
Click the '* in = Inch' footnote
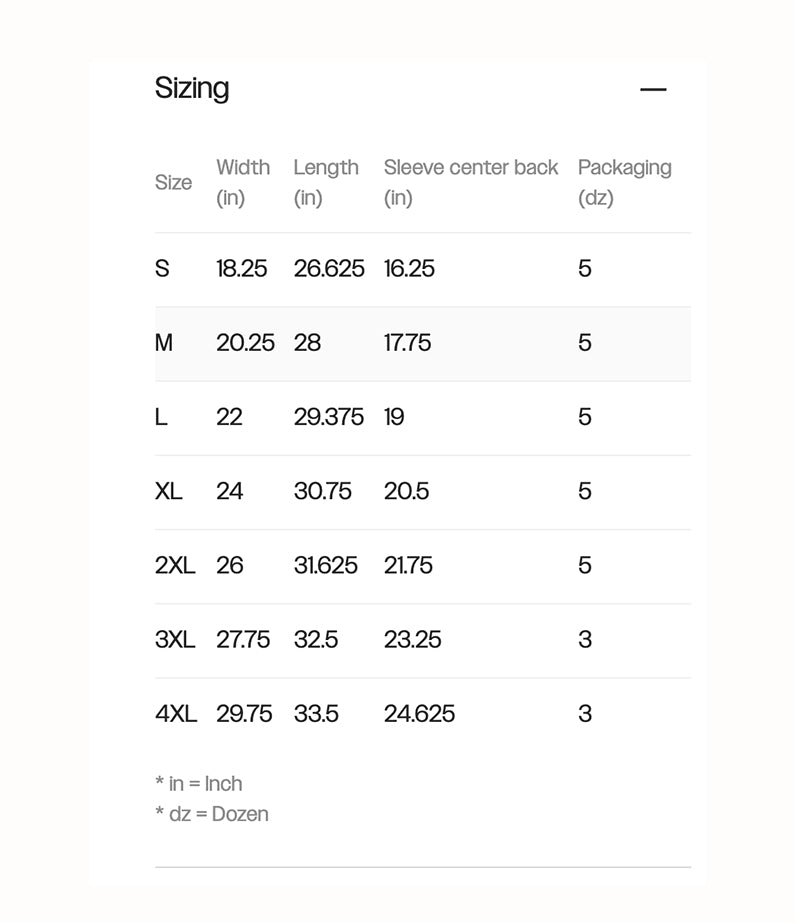[199, 783]
